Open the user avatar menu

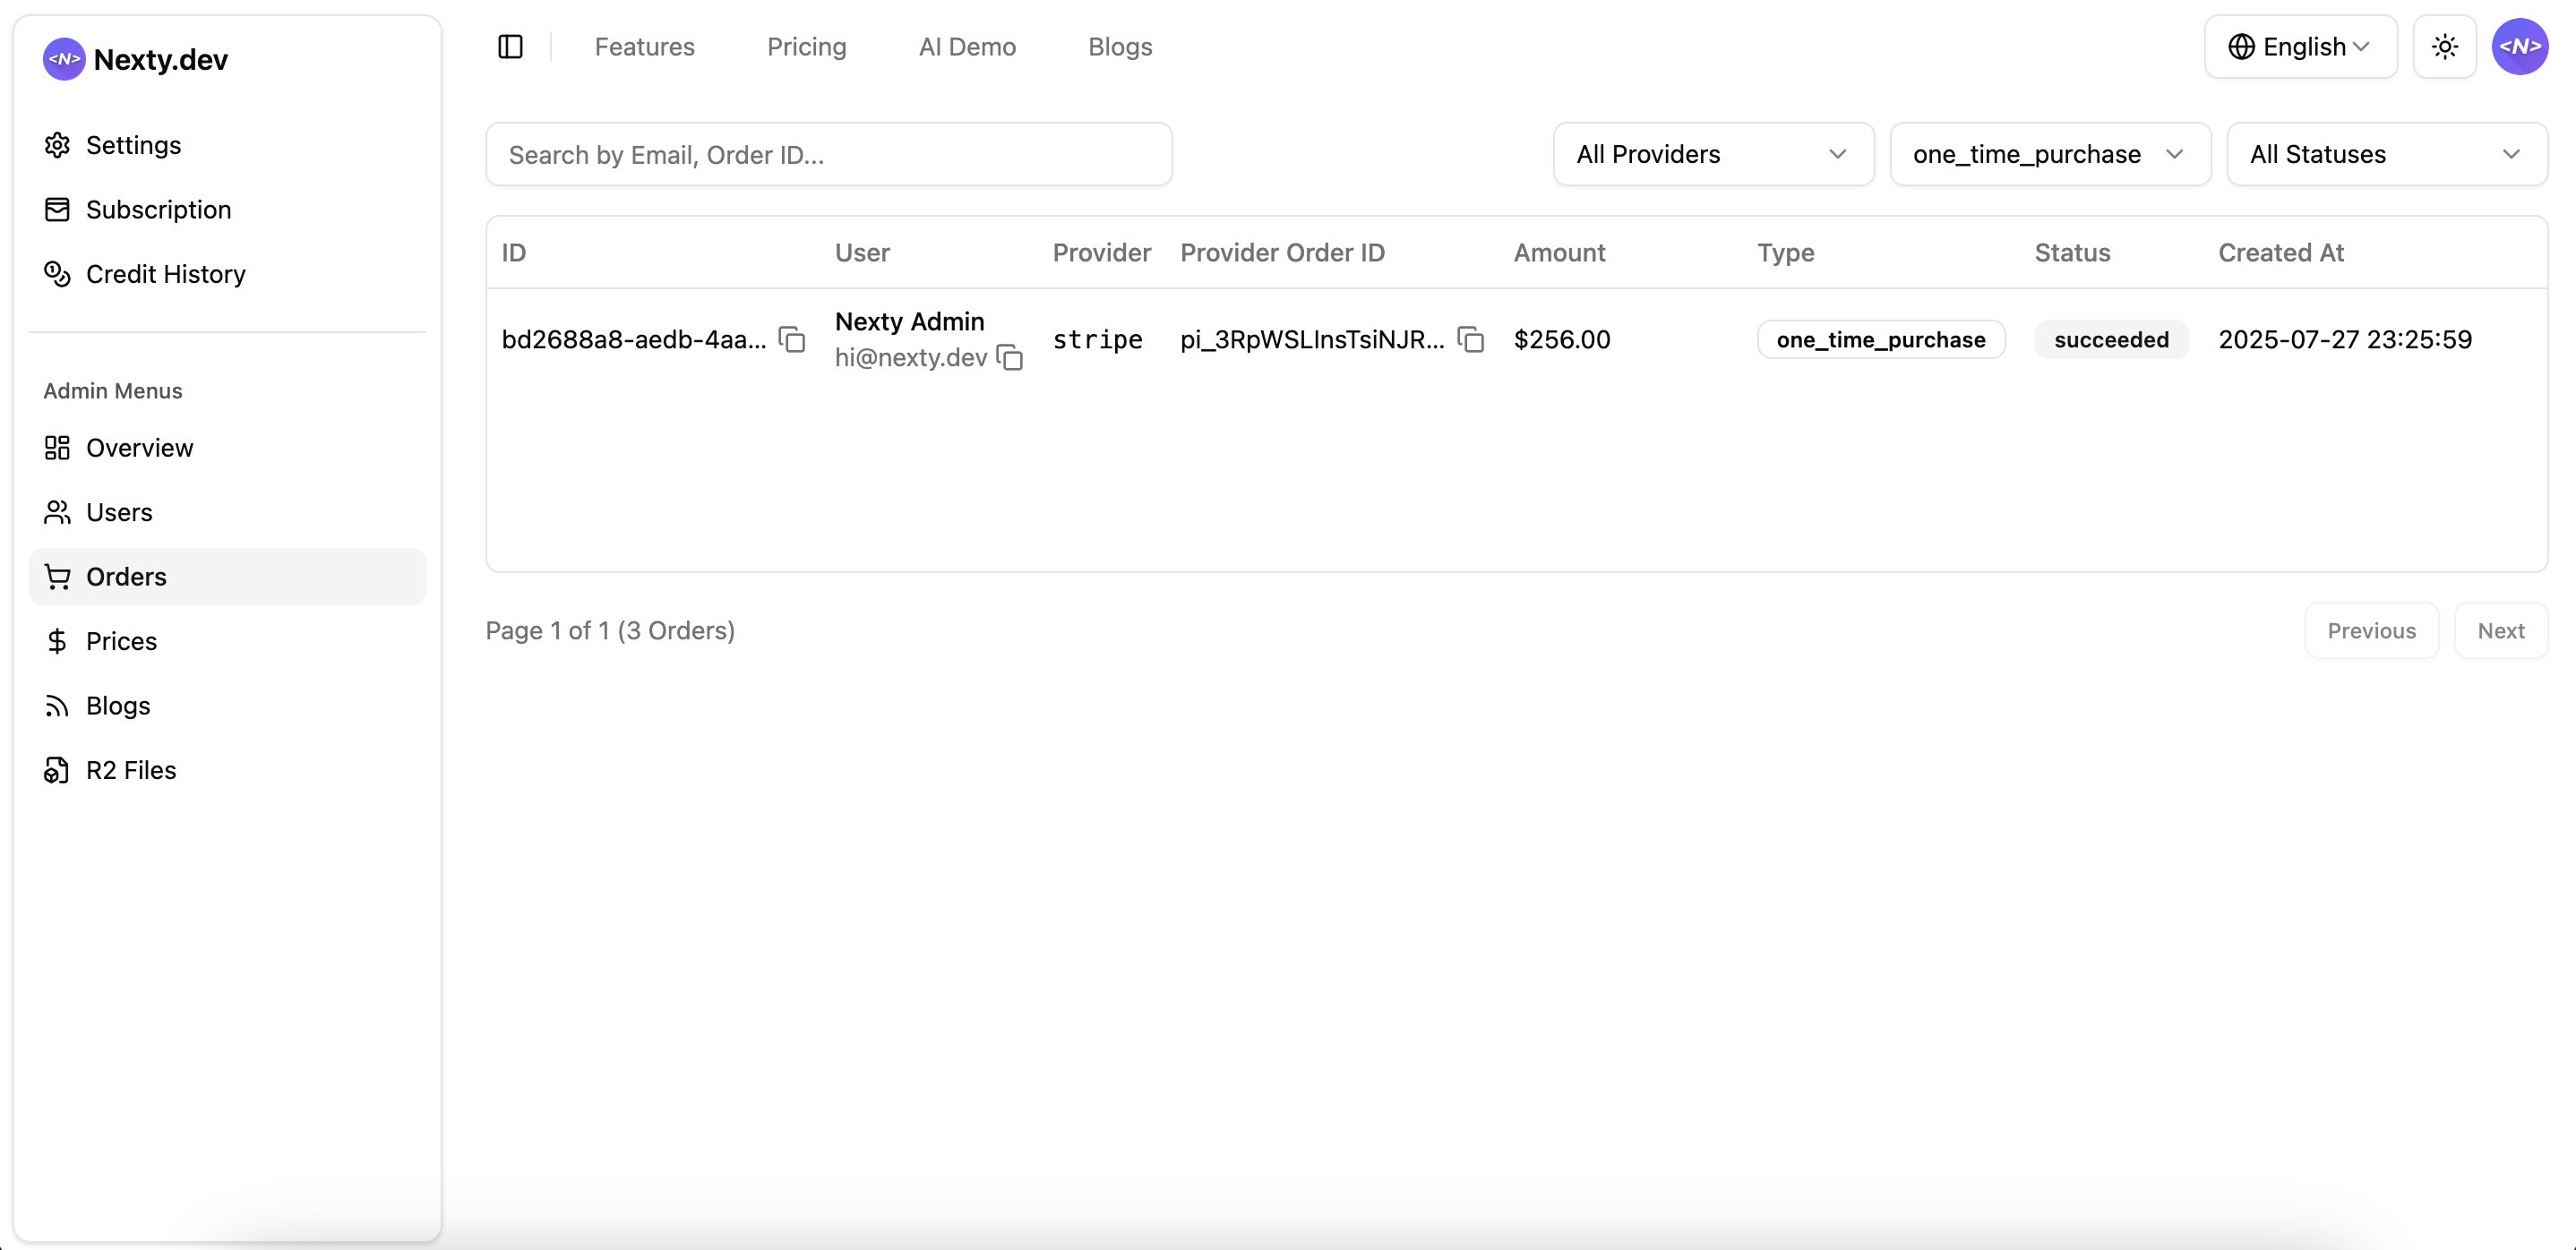(2519, 47)
